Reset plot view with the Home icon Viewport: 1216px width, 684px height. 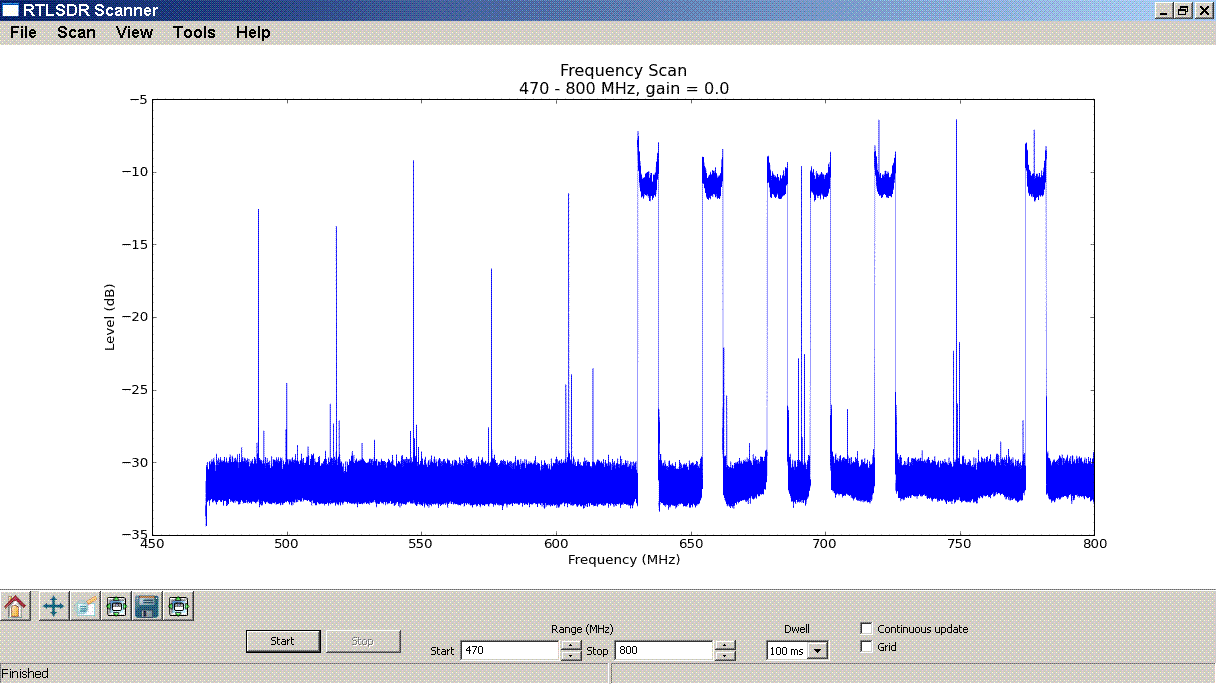(15, 606)
